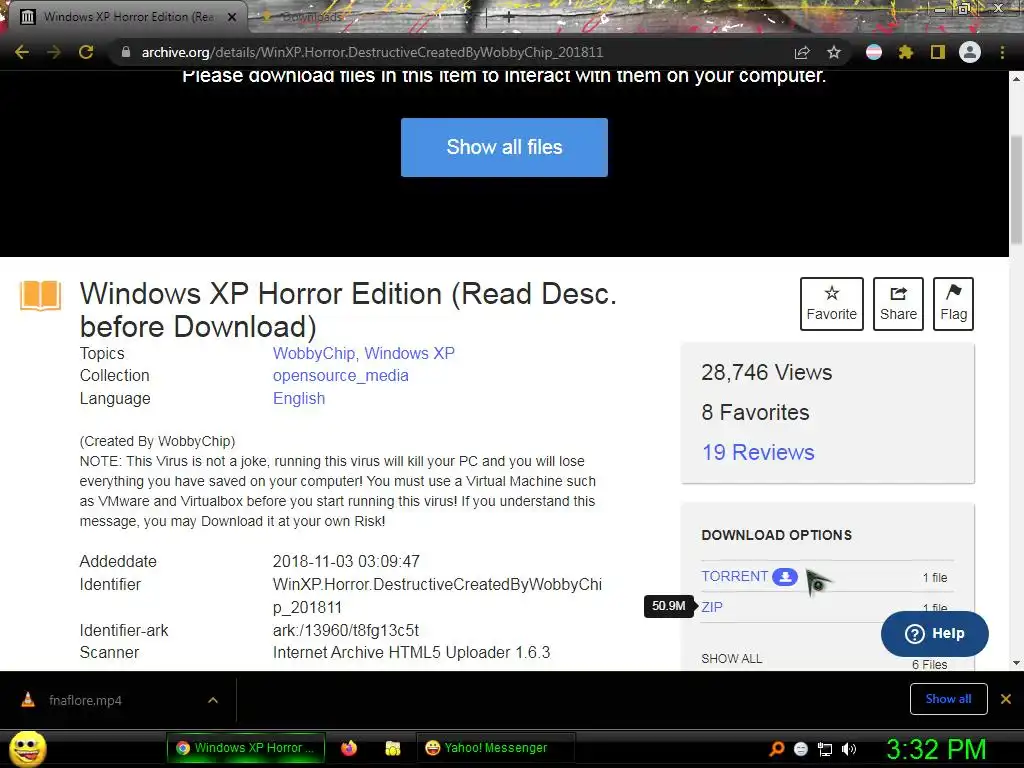Click the Addeddate value 2018-11-03 03:09:47
This screenshot has height=768, width=1024.
(346, 561)
